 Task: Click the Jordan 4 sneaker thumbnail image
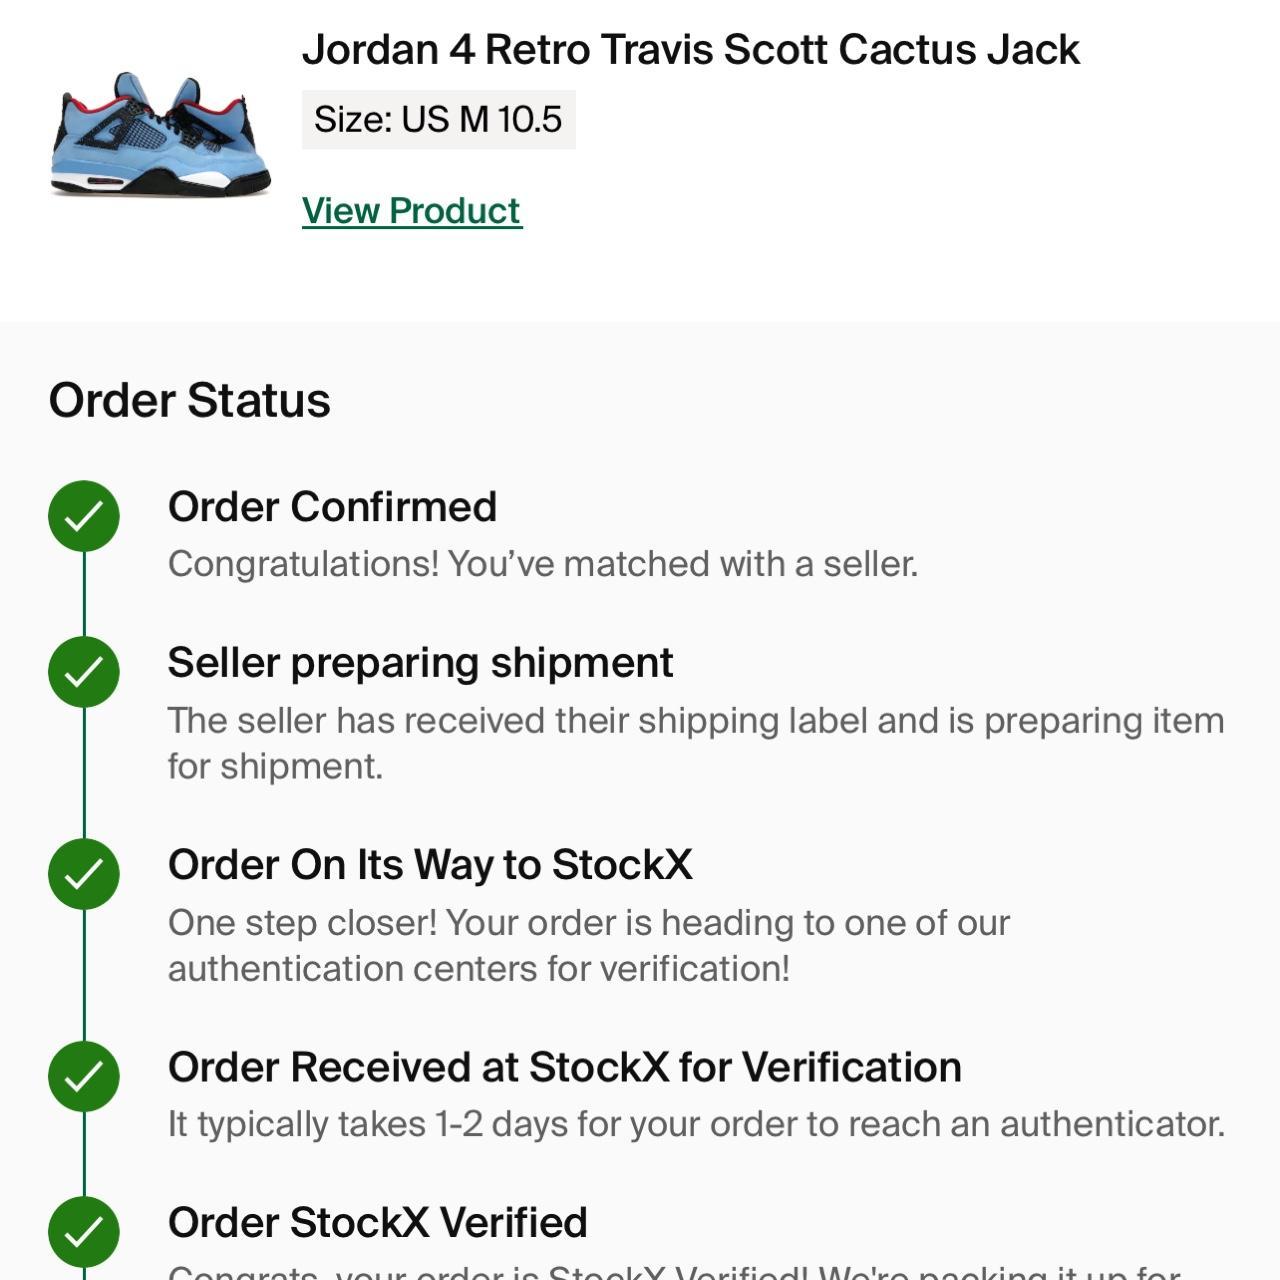[160, 134]
